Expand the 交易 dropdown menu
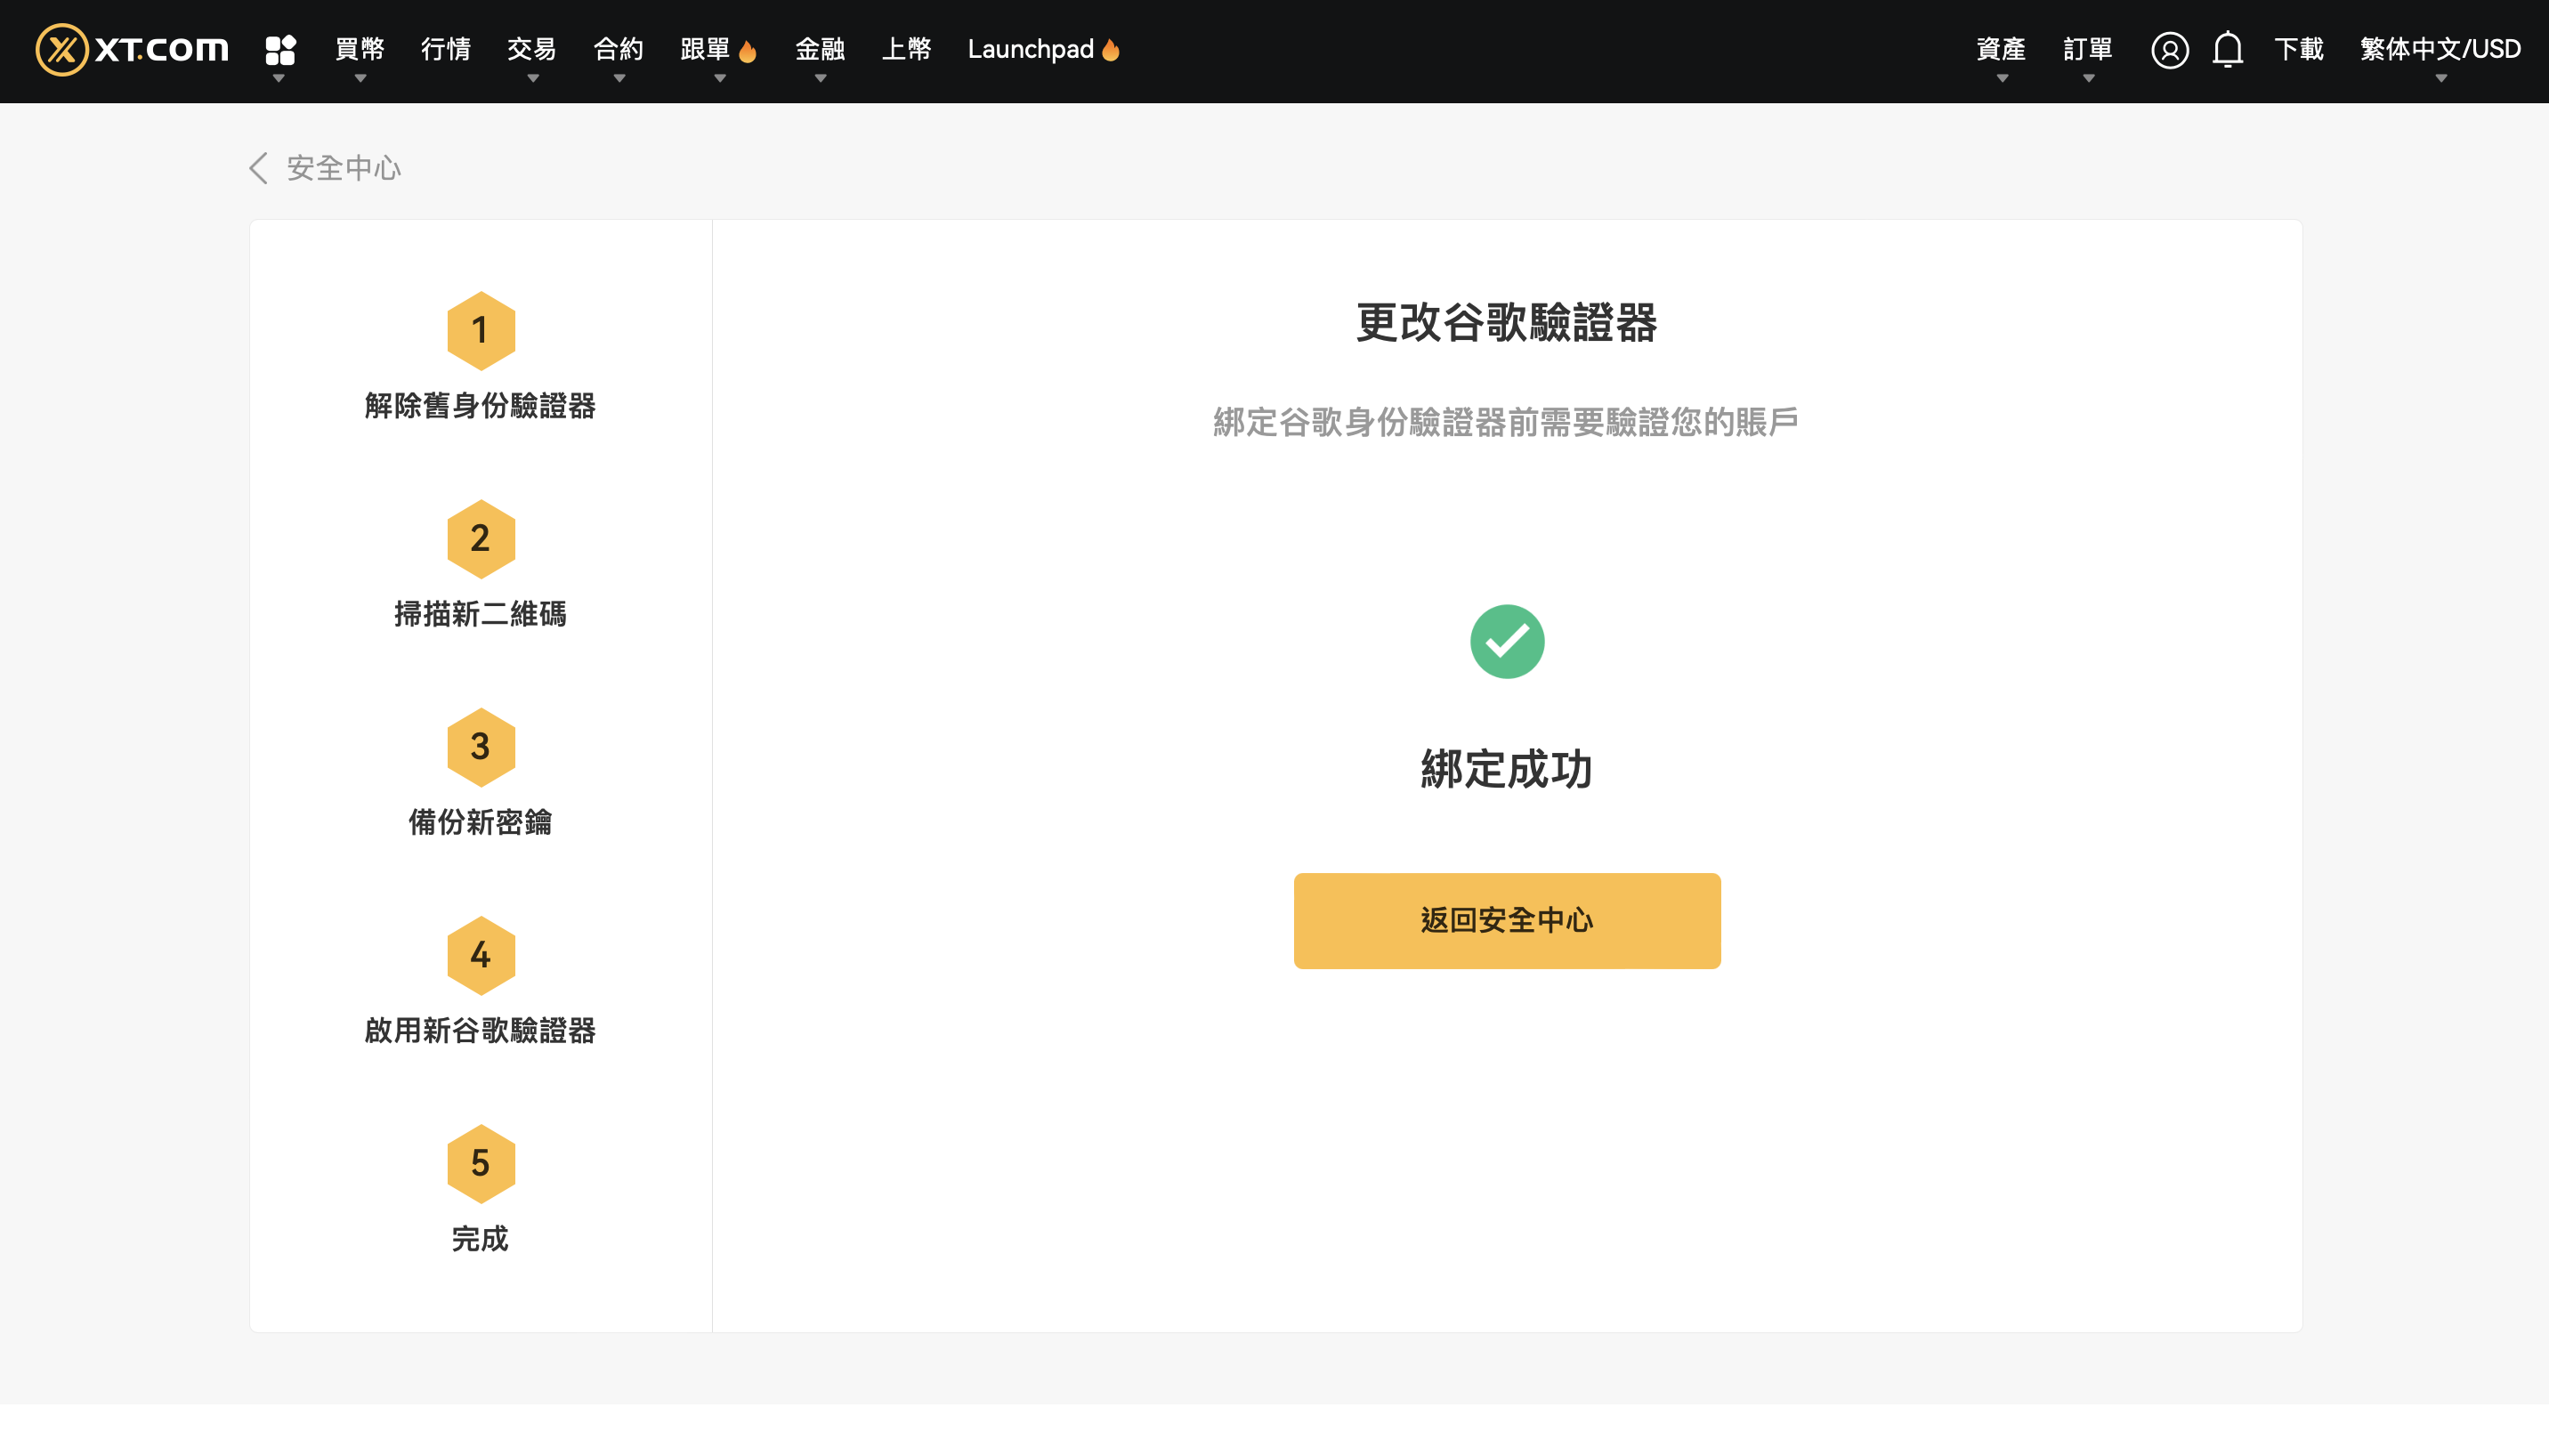This screenshot has height=1456, width=2549. click(532, 50)
